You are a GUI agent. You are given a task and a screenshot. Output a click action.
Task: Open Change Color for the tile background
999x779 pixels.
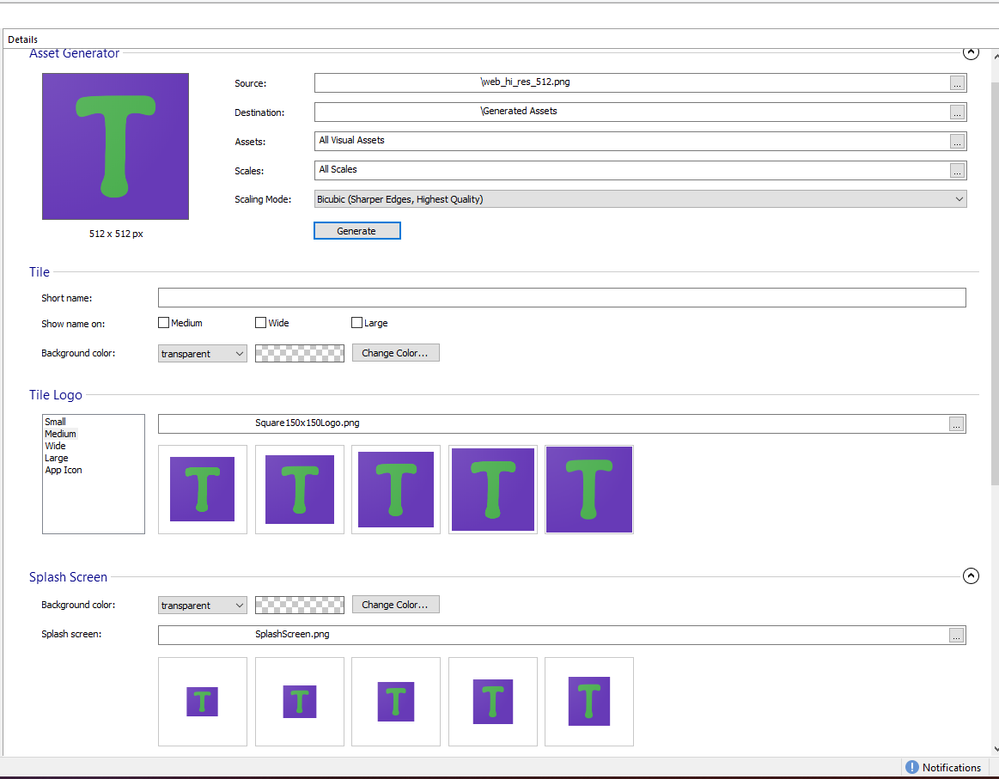click(395, 353)
